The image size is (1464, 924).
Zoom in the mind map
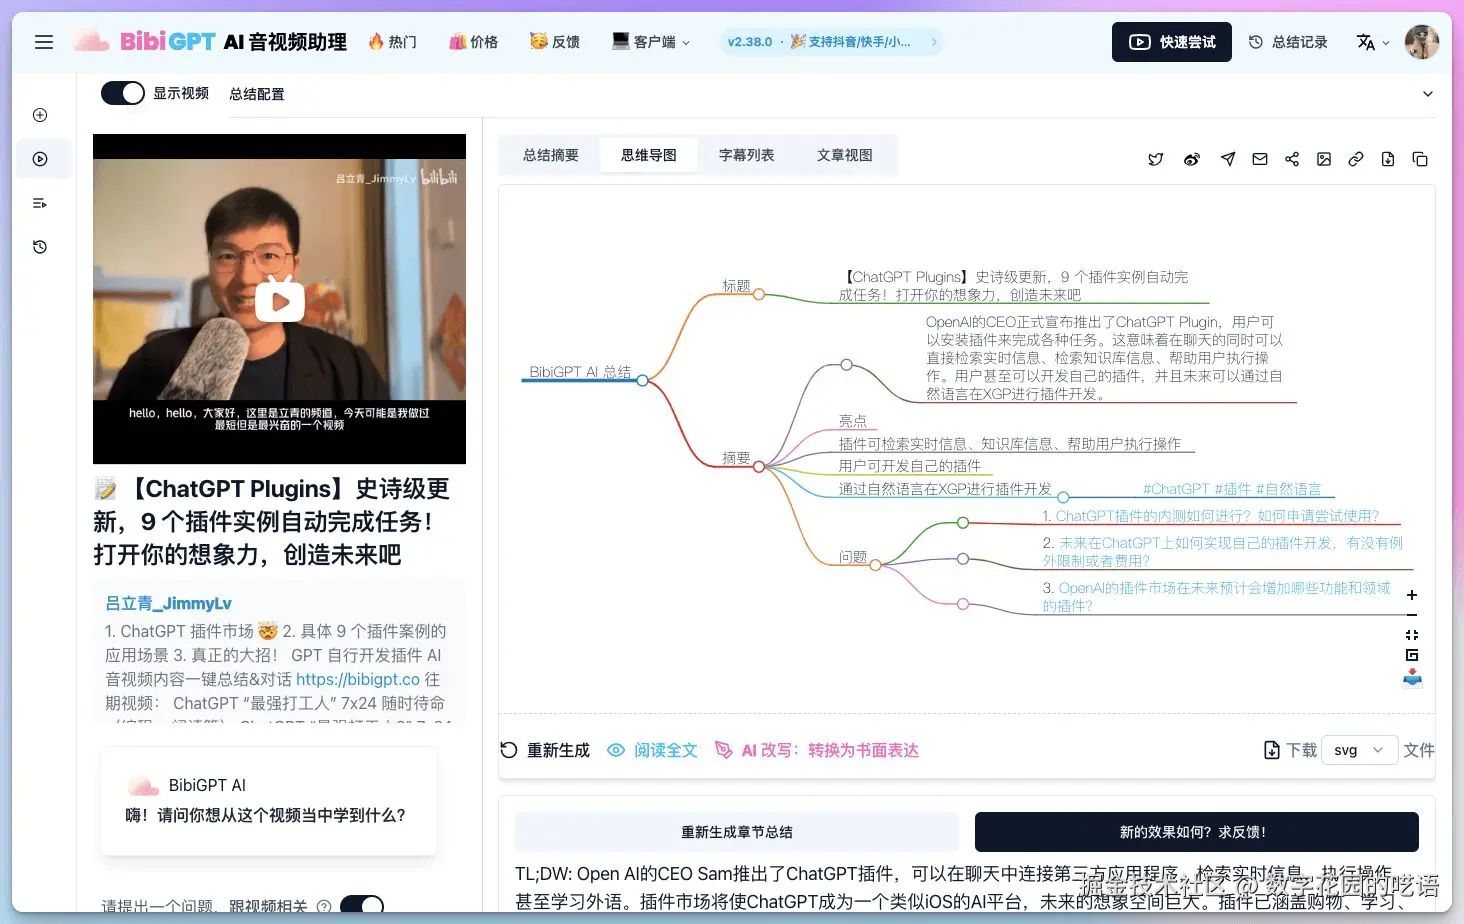coord(1412,595)
